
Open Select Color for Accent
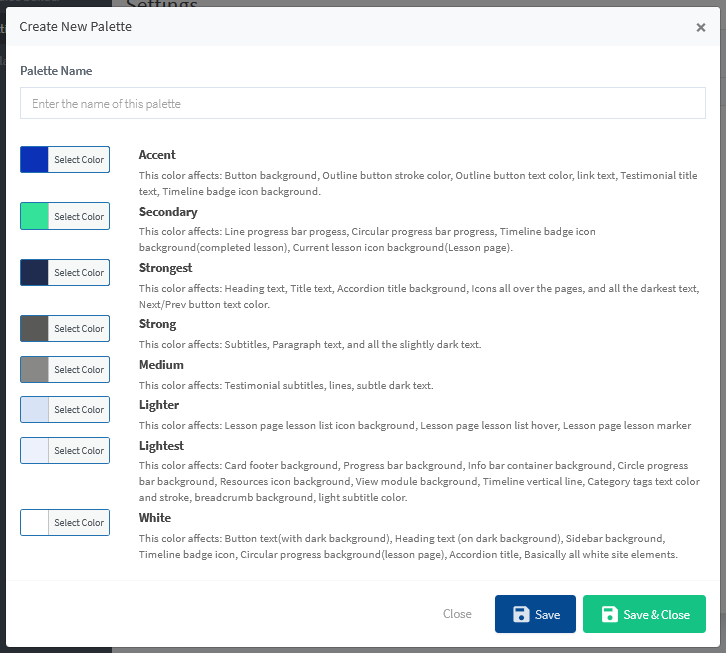79,159
